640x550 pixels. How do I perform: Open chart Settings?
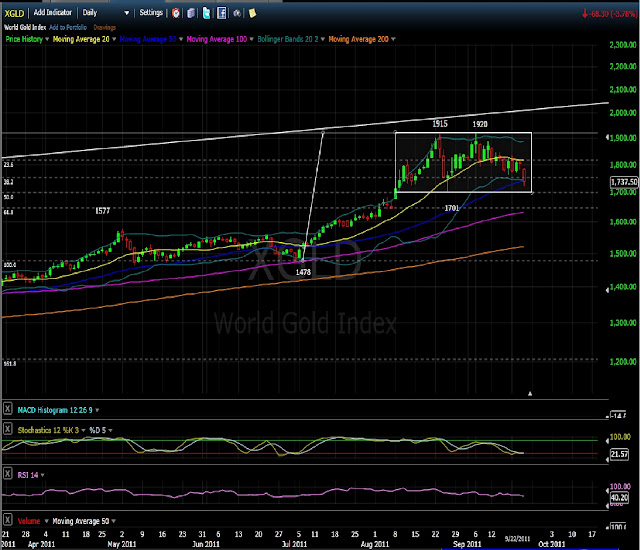click(151, 13)
